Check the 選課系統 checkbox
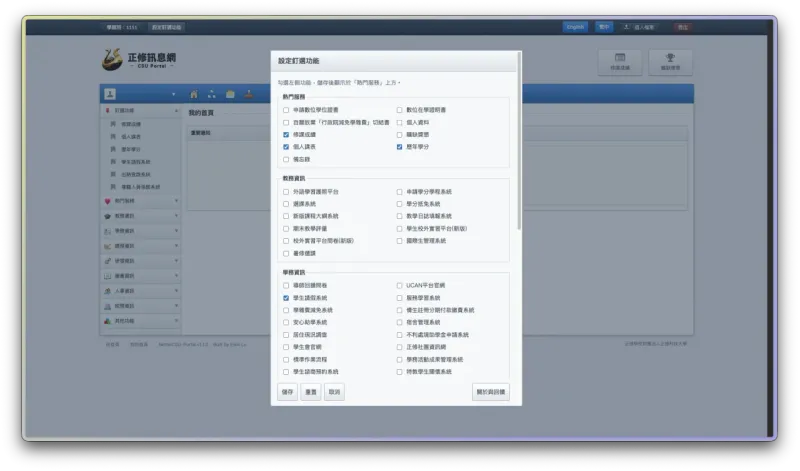The width and height of the screenshot is (800, 471). [286, 204]
